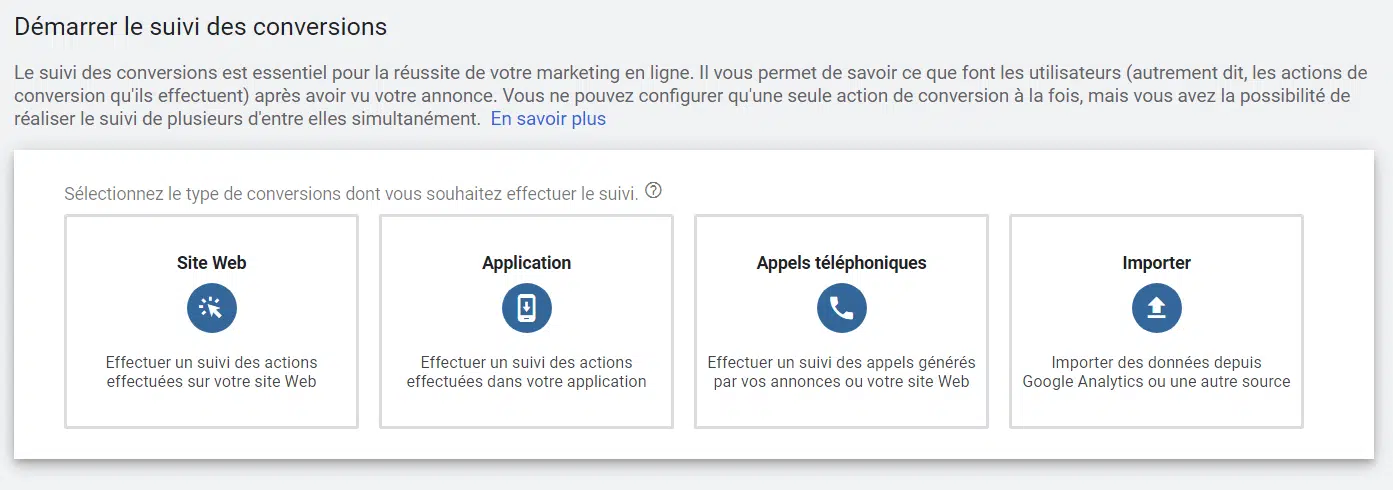Image resolution: width=1393 pixels, height=490 pixels.
Task: Click the Google Analytics import description
Action: pyautogui.click(x=1157, y=372)
